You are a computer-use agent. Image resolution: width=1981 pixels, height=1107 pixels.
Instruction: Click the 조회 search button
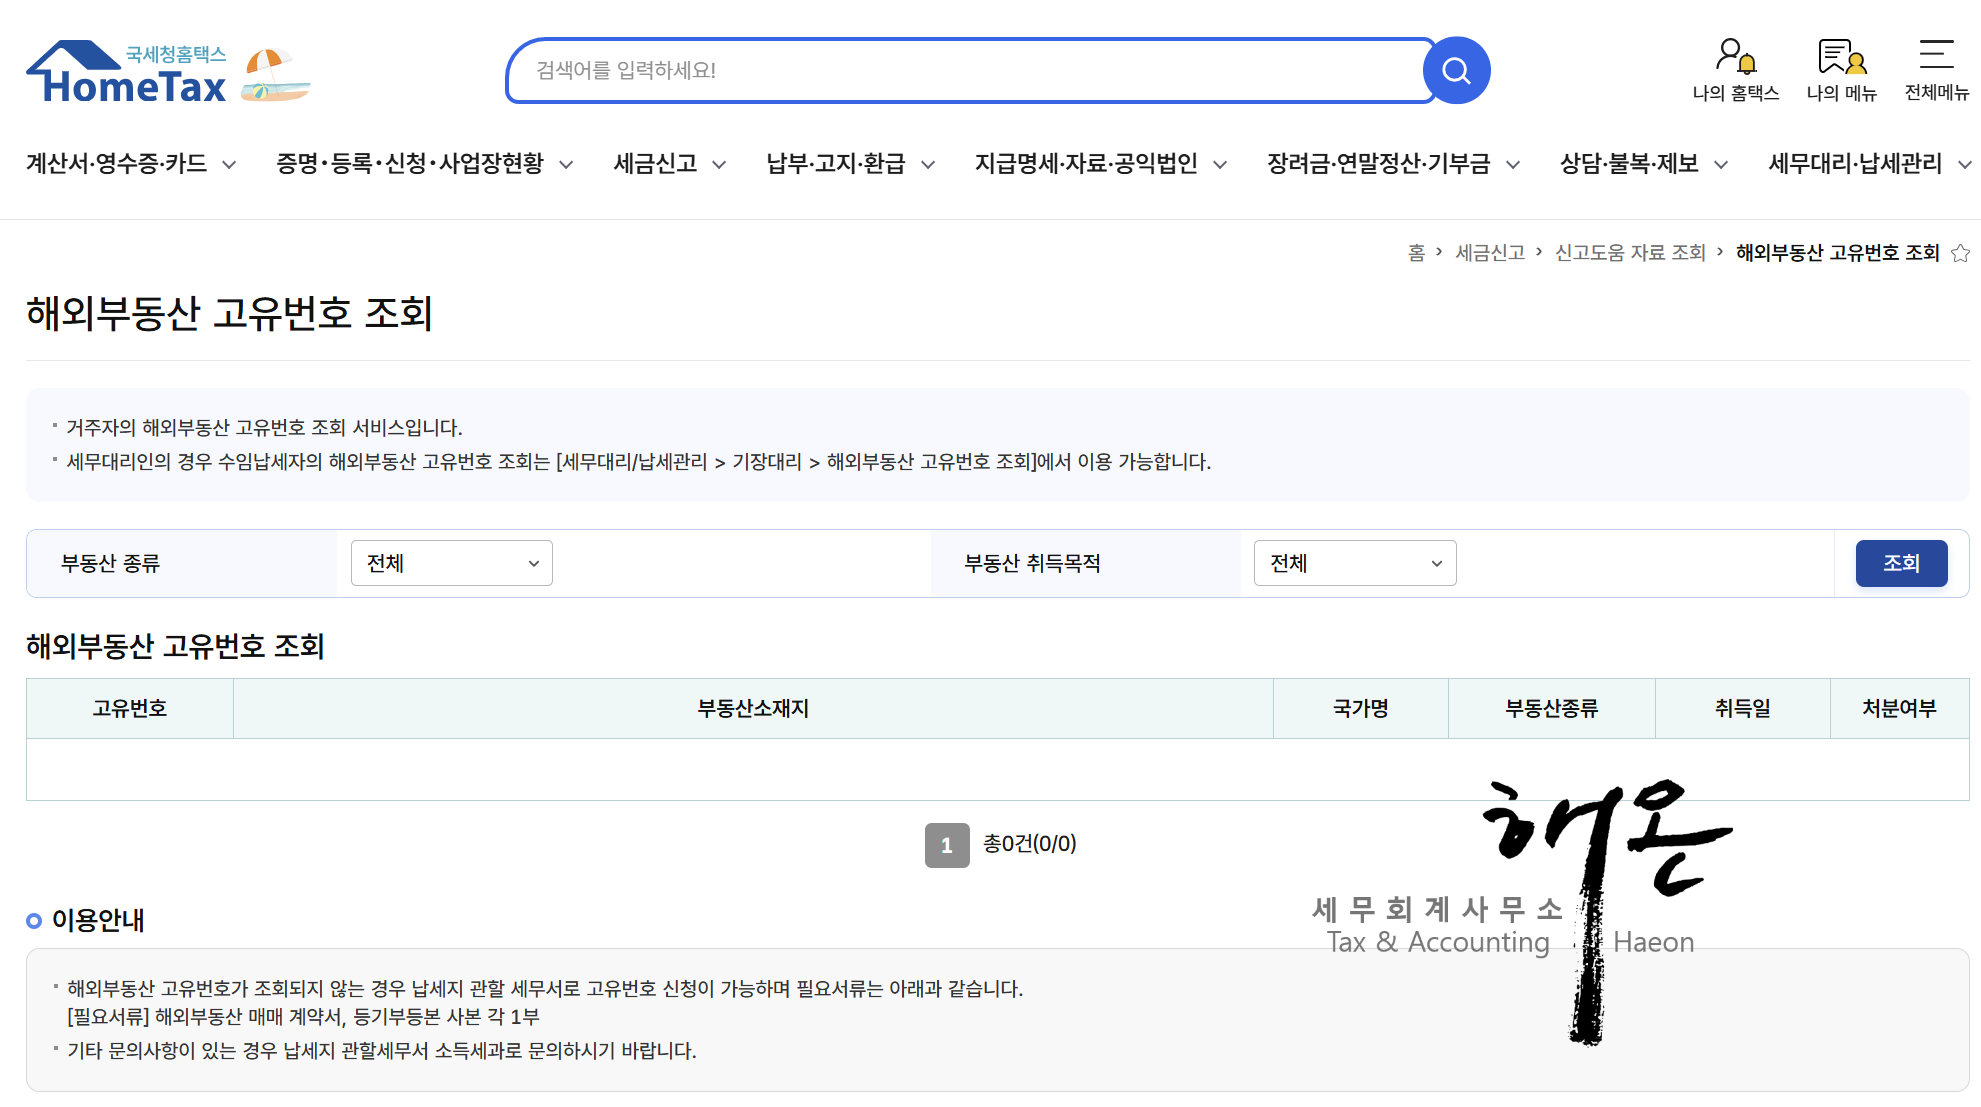pos(1901,563)
